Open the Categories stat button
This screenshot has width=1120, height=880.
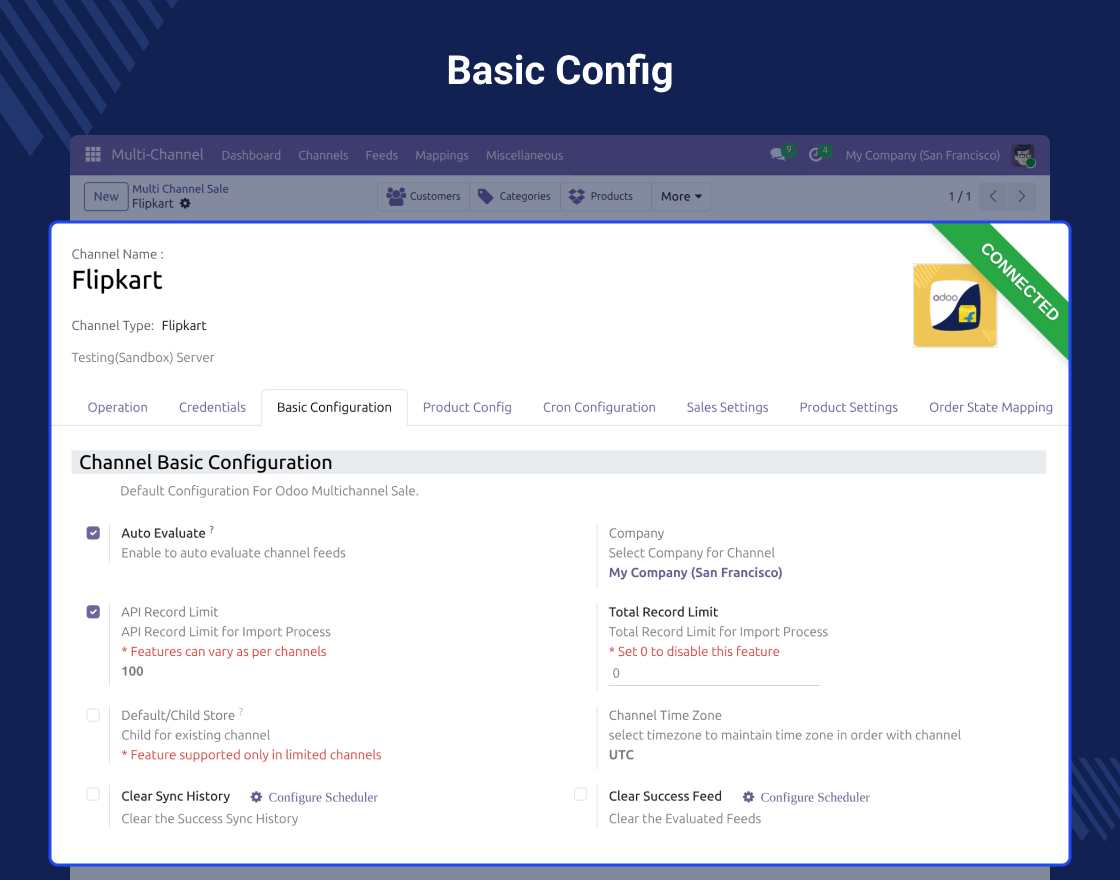pyautogui.click(x=514, y=196)
